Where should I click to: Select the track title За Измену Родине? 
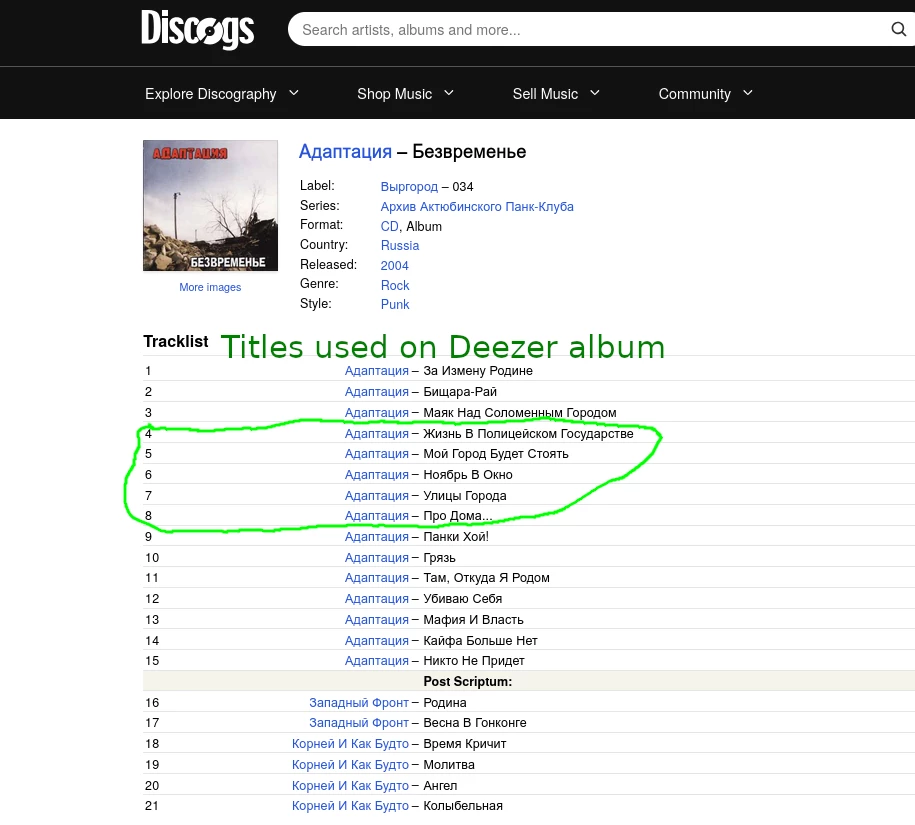(478, 371)
